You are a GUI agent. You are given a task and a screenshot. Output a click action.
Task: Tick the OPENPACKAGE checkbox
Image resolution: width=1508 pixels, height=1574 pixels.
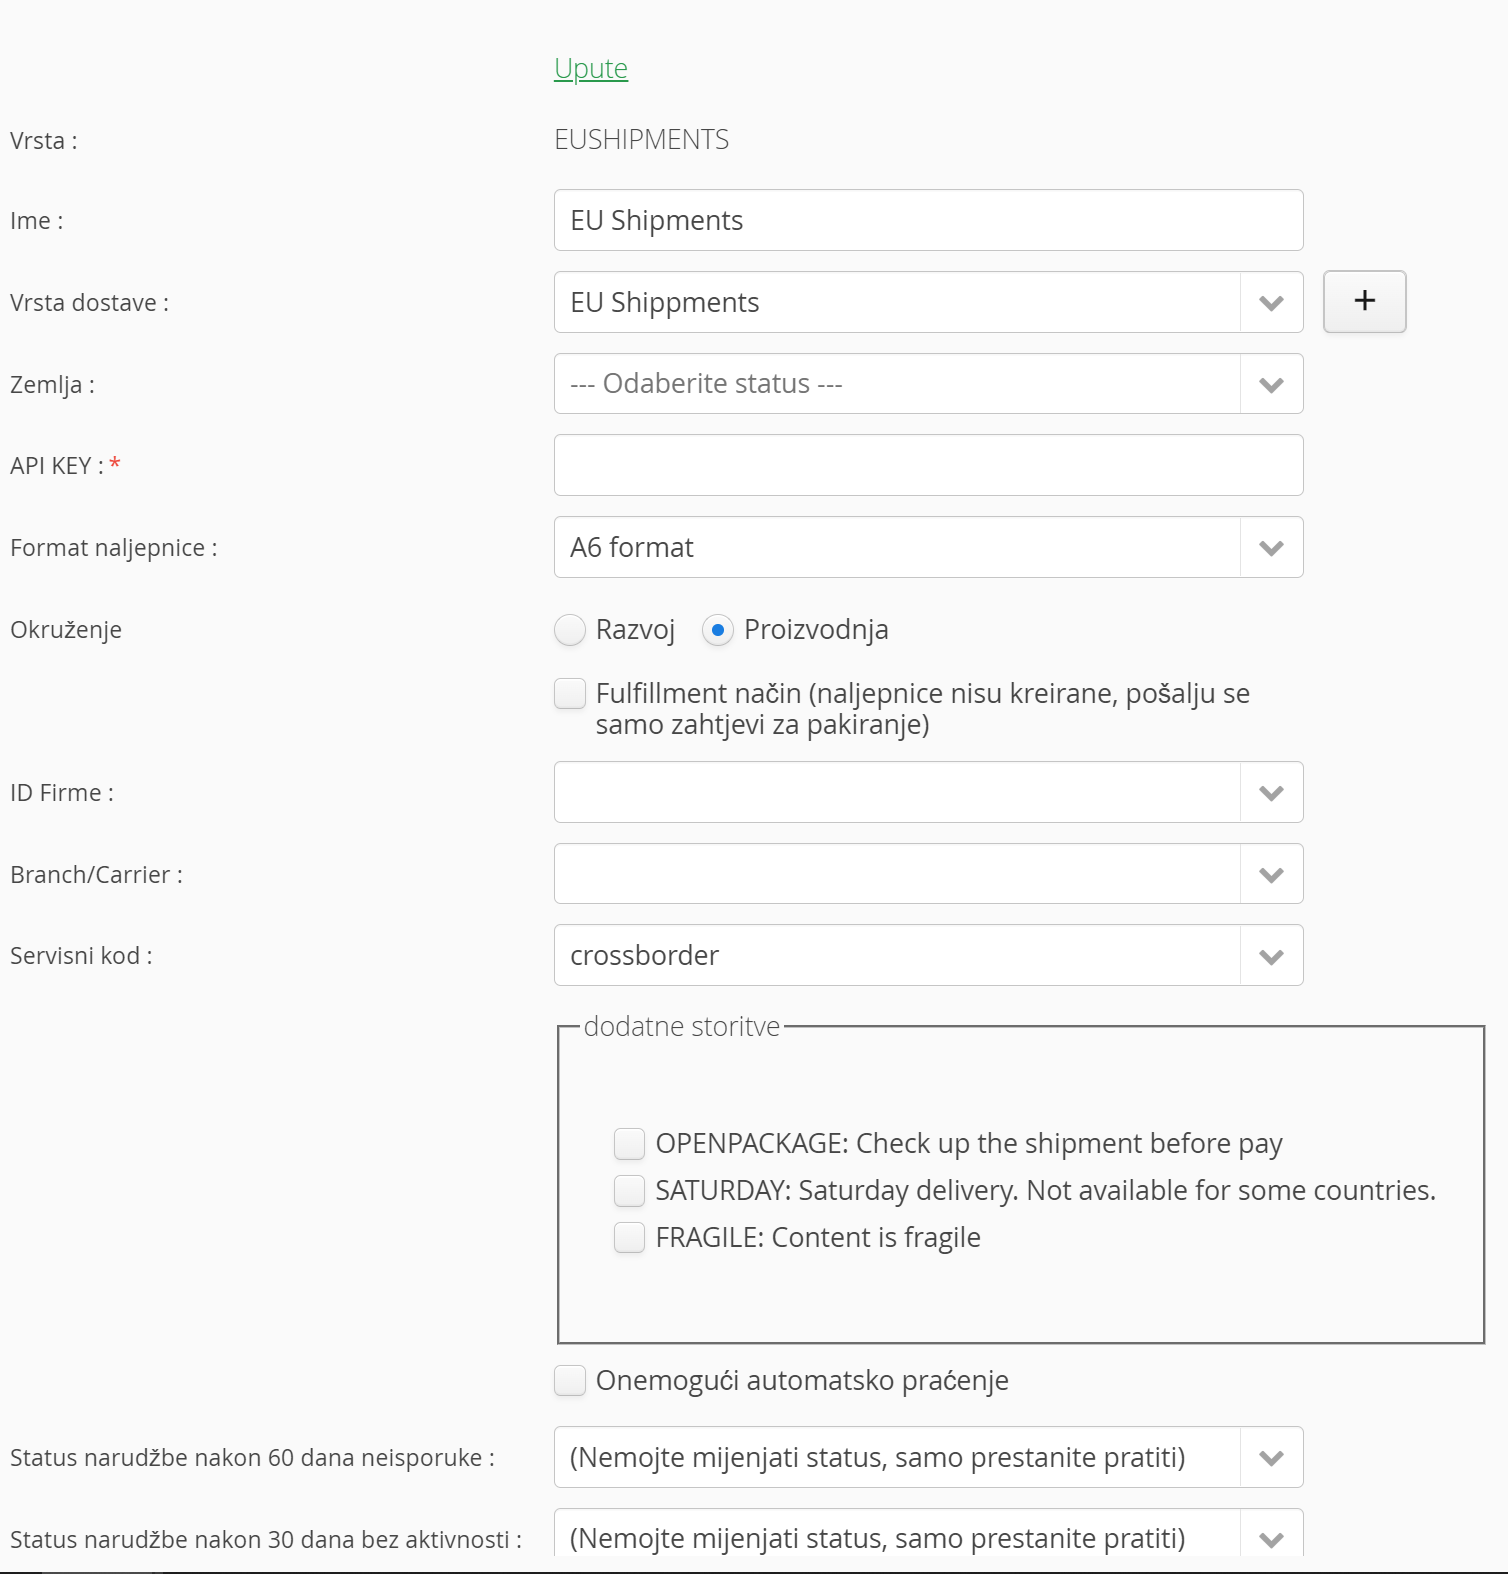pyautogui.click(x=629, y=1143)
